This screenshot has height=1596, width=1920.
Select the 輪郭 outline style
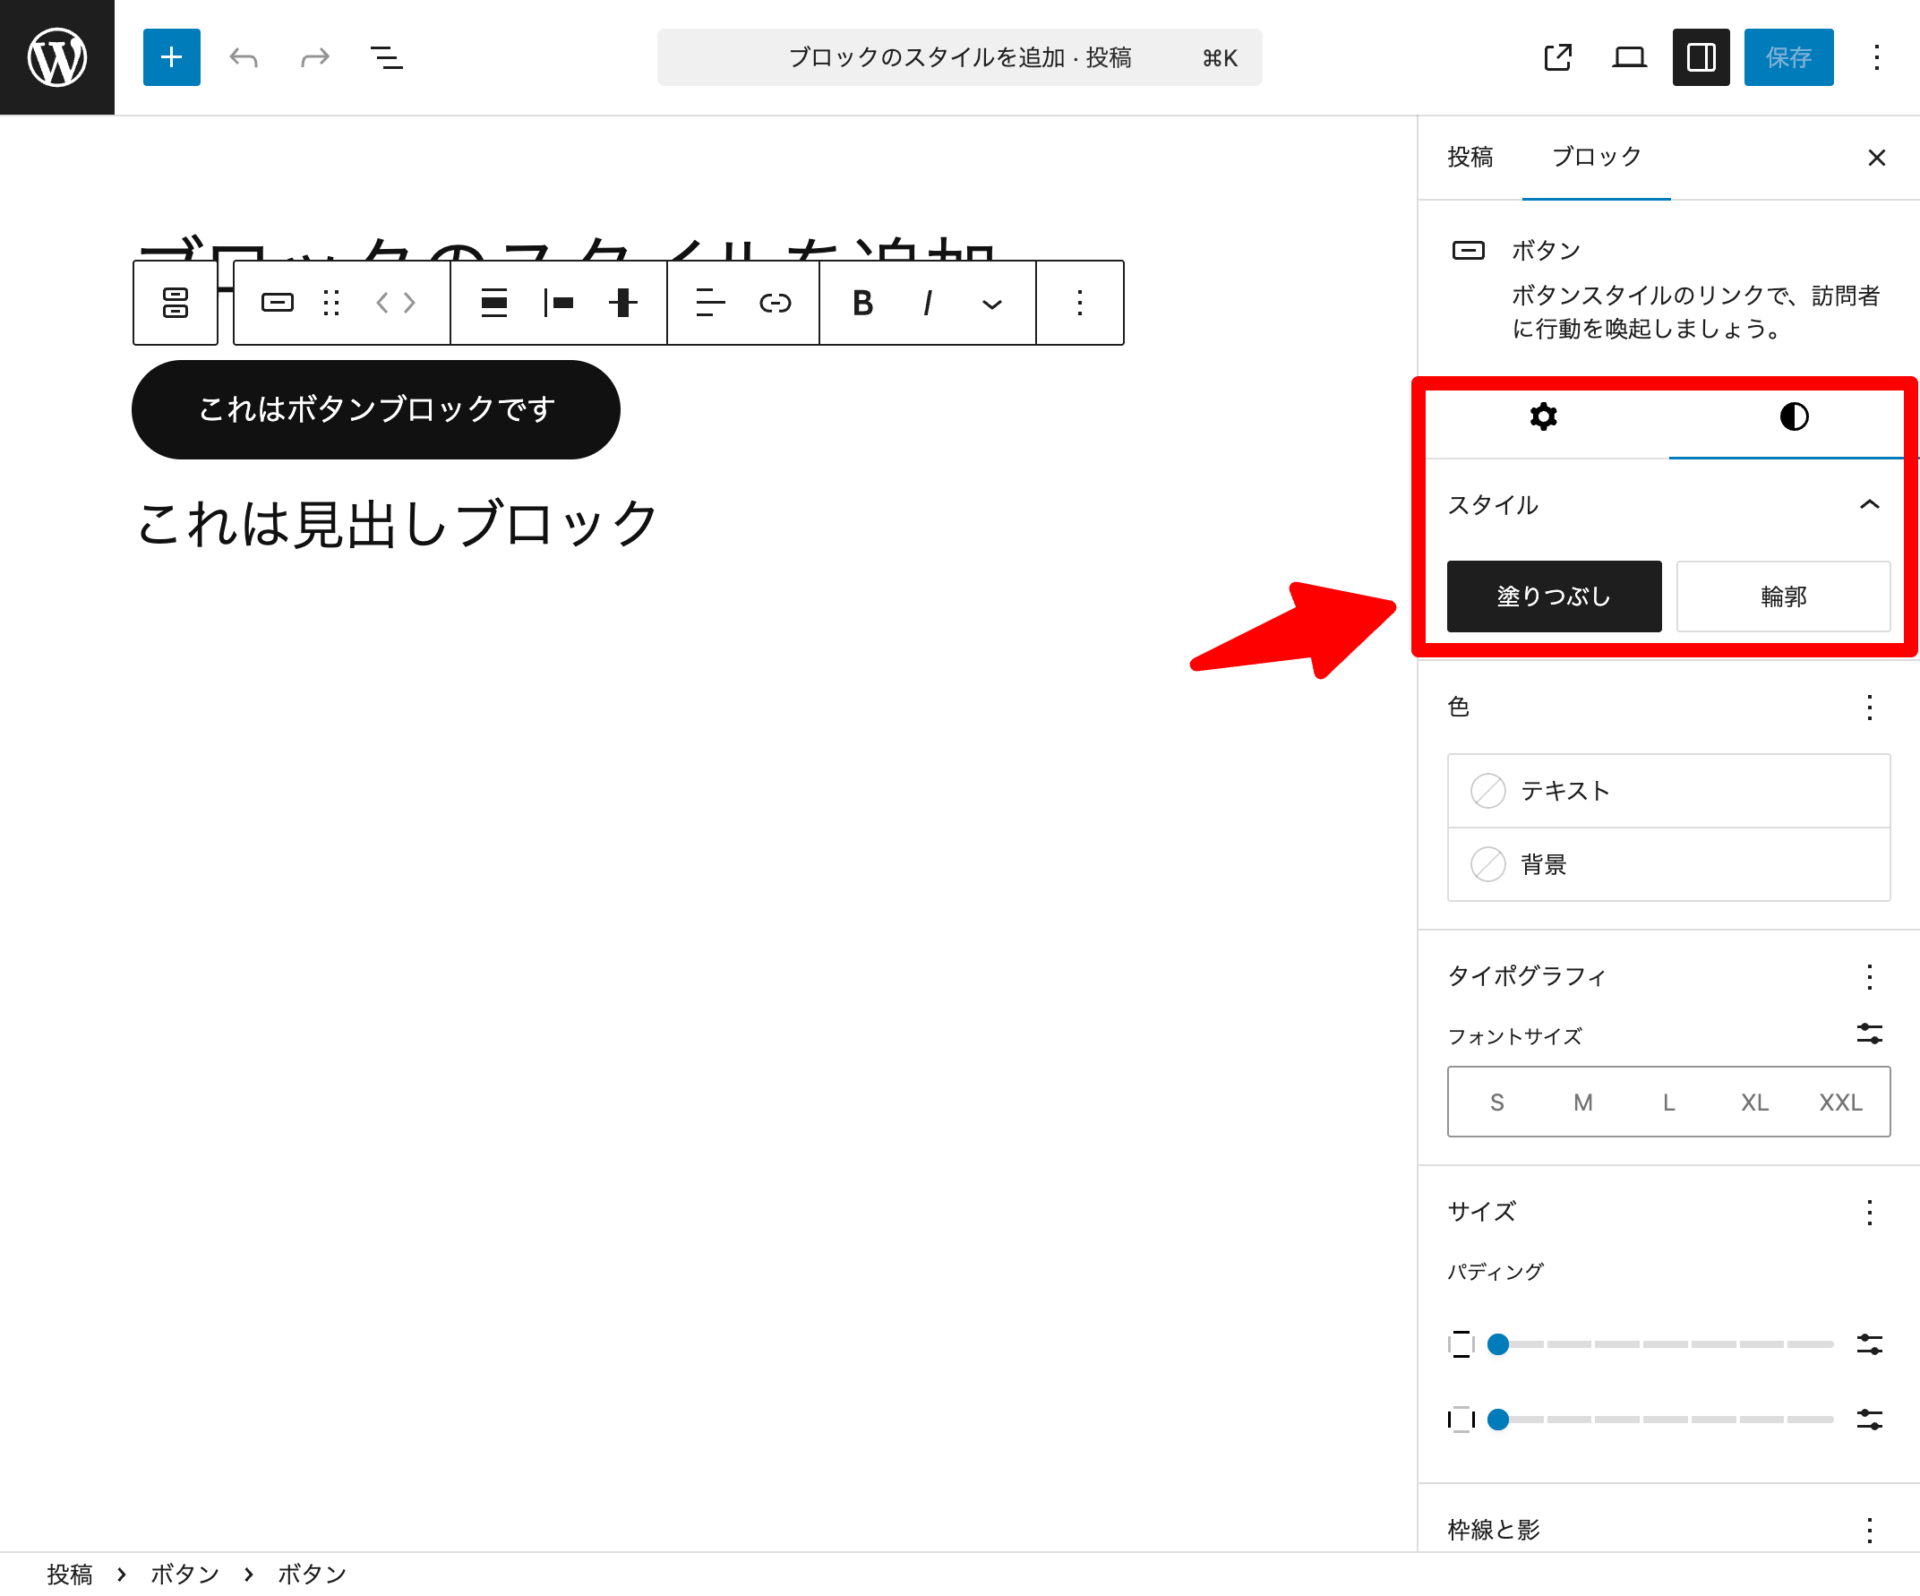[1782, 596]
